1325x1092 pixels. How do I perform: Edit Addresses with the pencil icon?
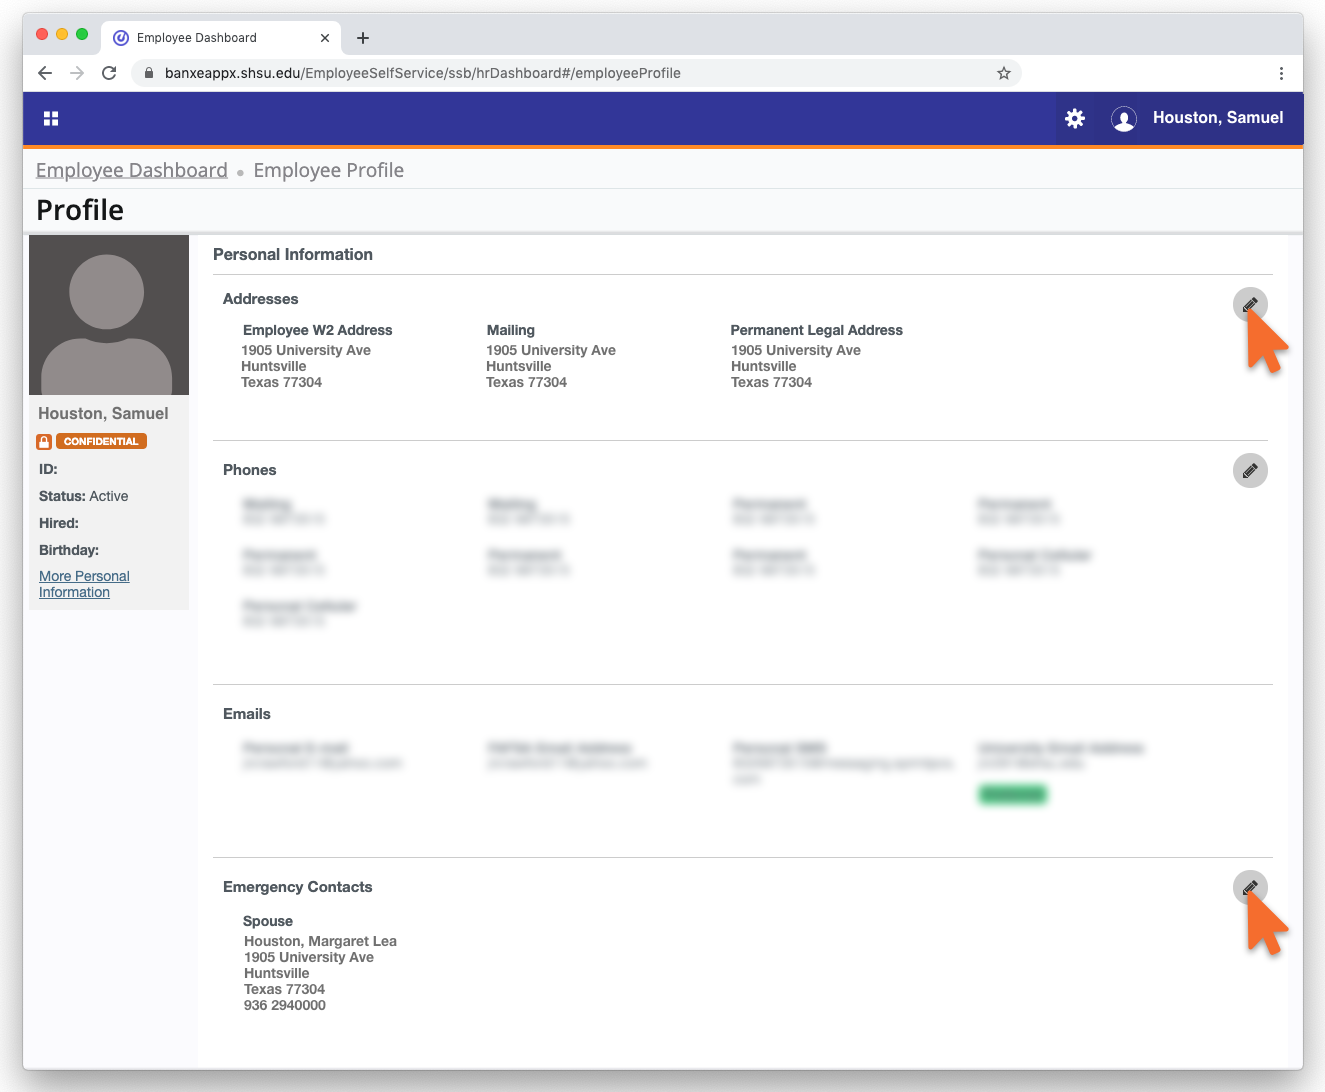pos(1249,305)
